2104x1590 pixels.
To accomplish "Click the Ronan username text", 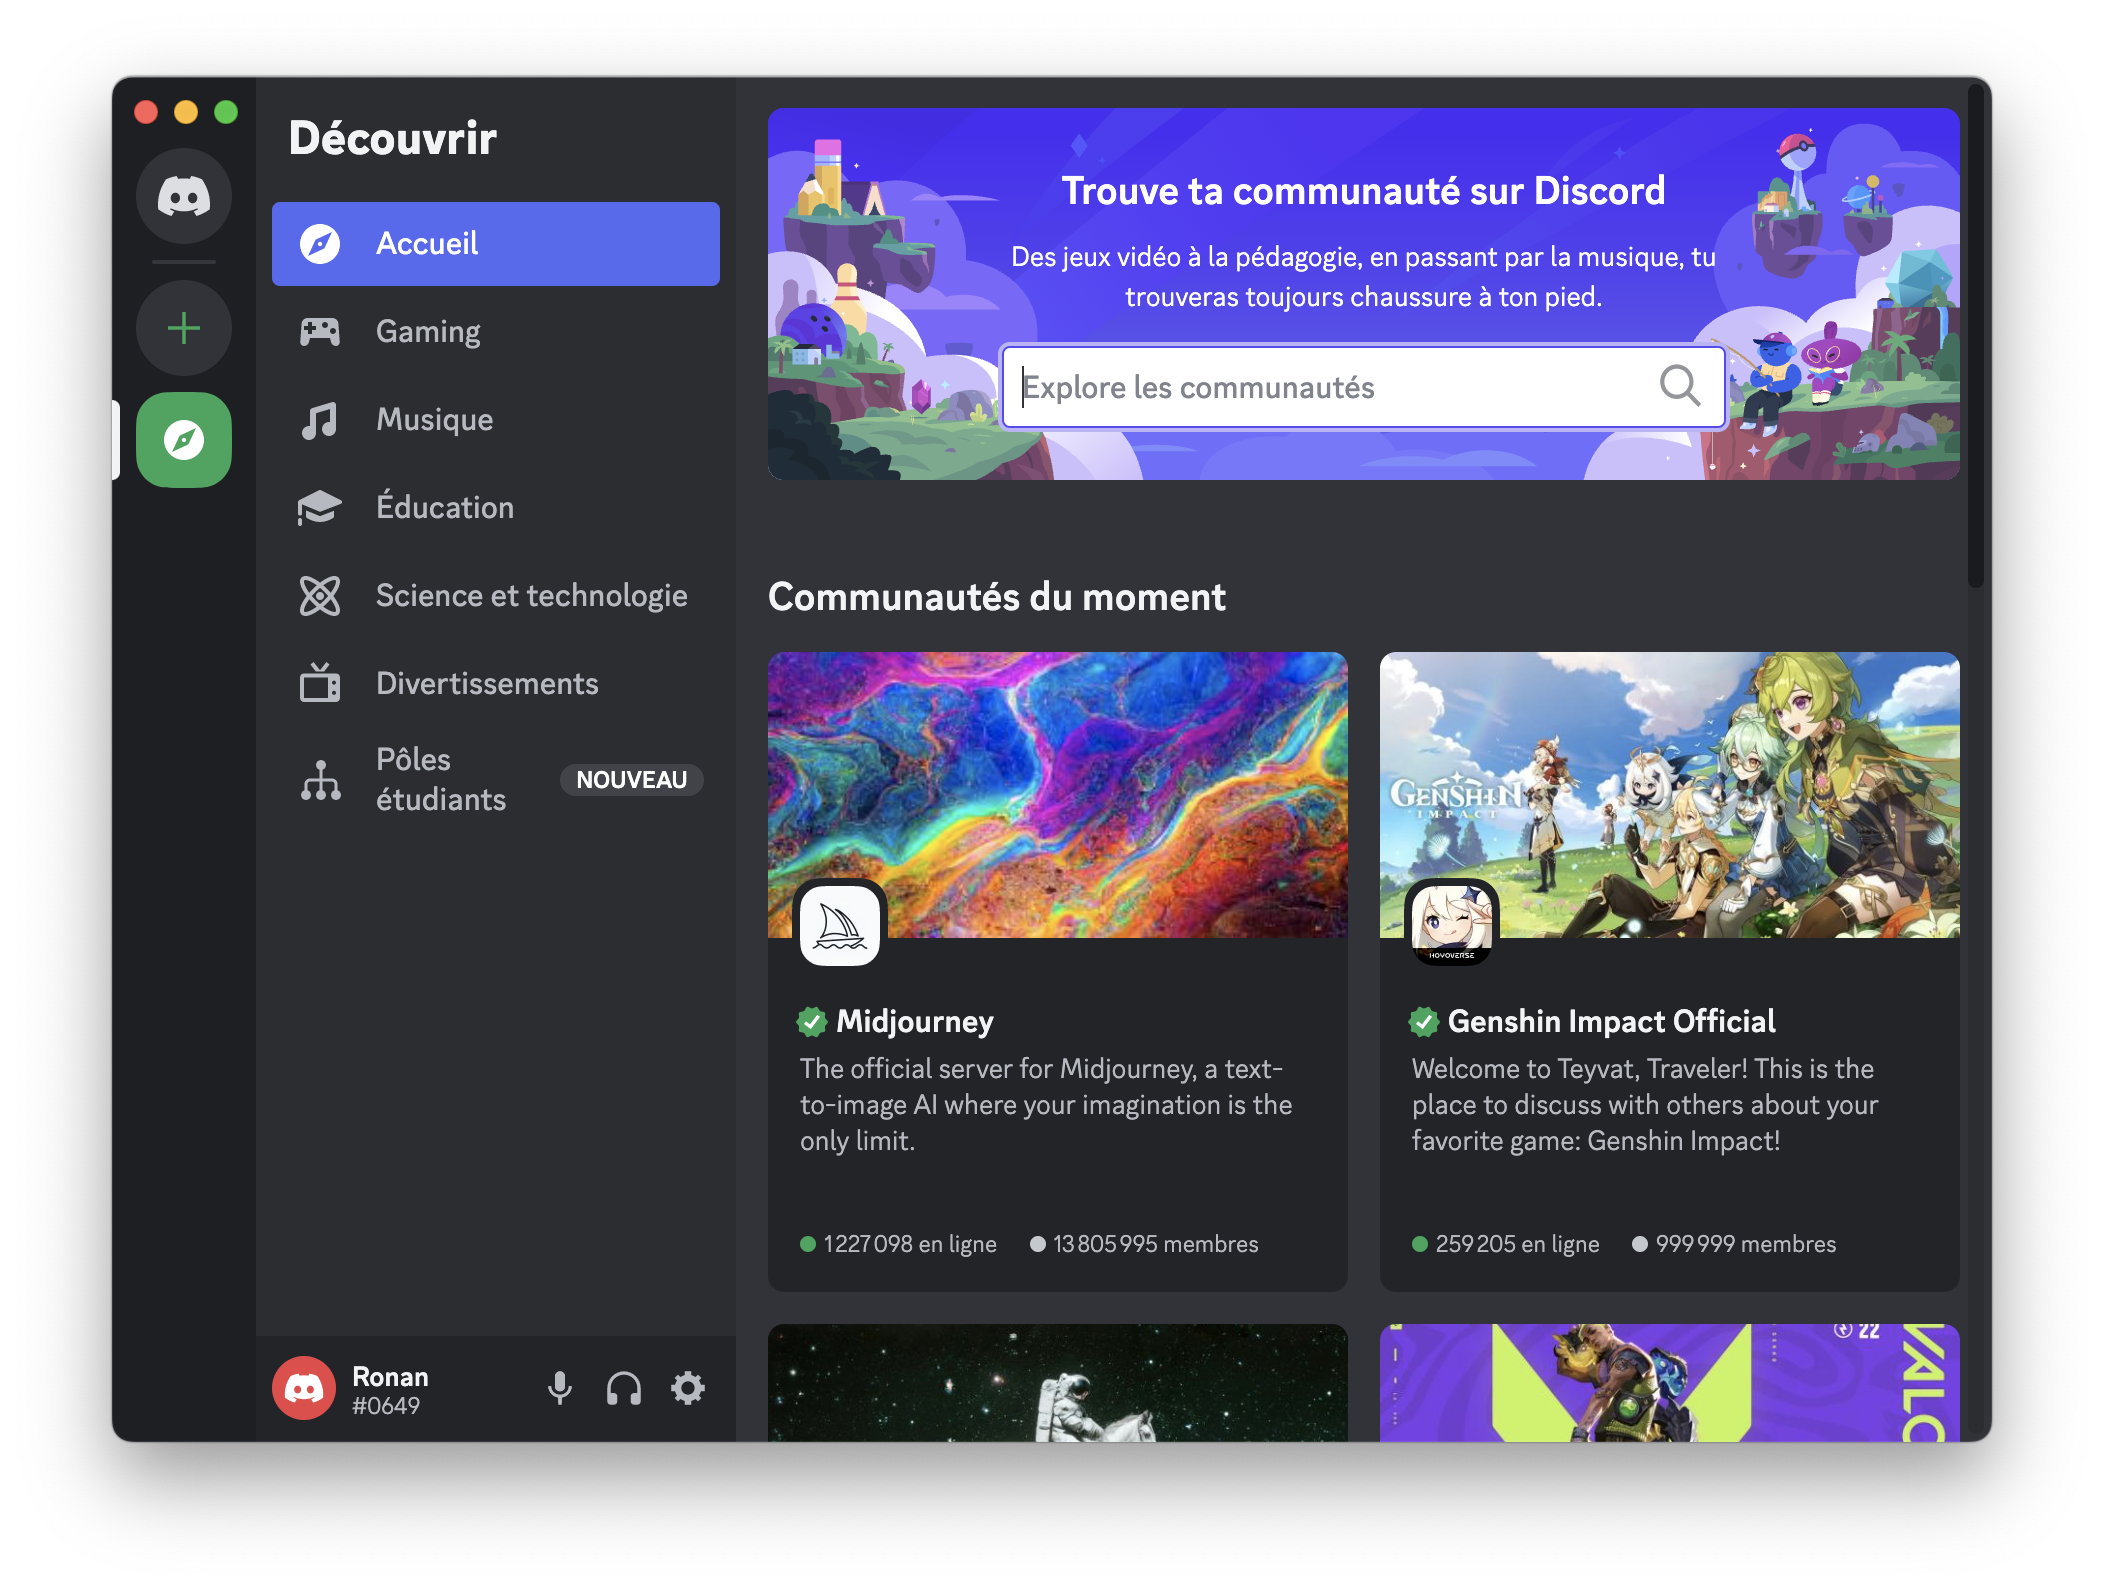I will 390,1377.
